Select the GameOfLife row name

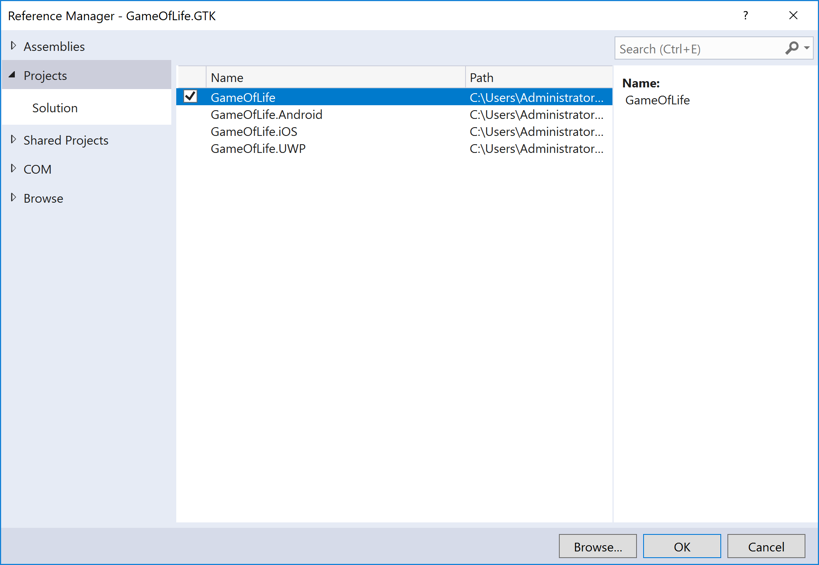tap(243, 97)
